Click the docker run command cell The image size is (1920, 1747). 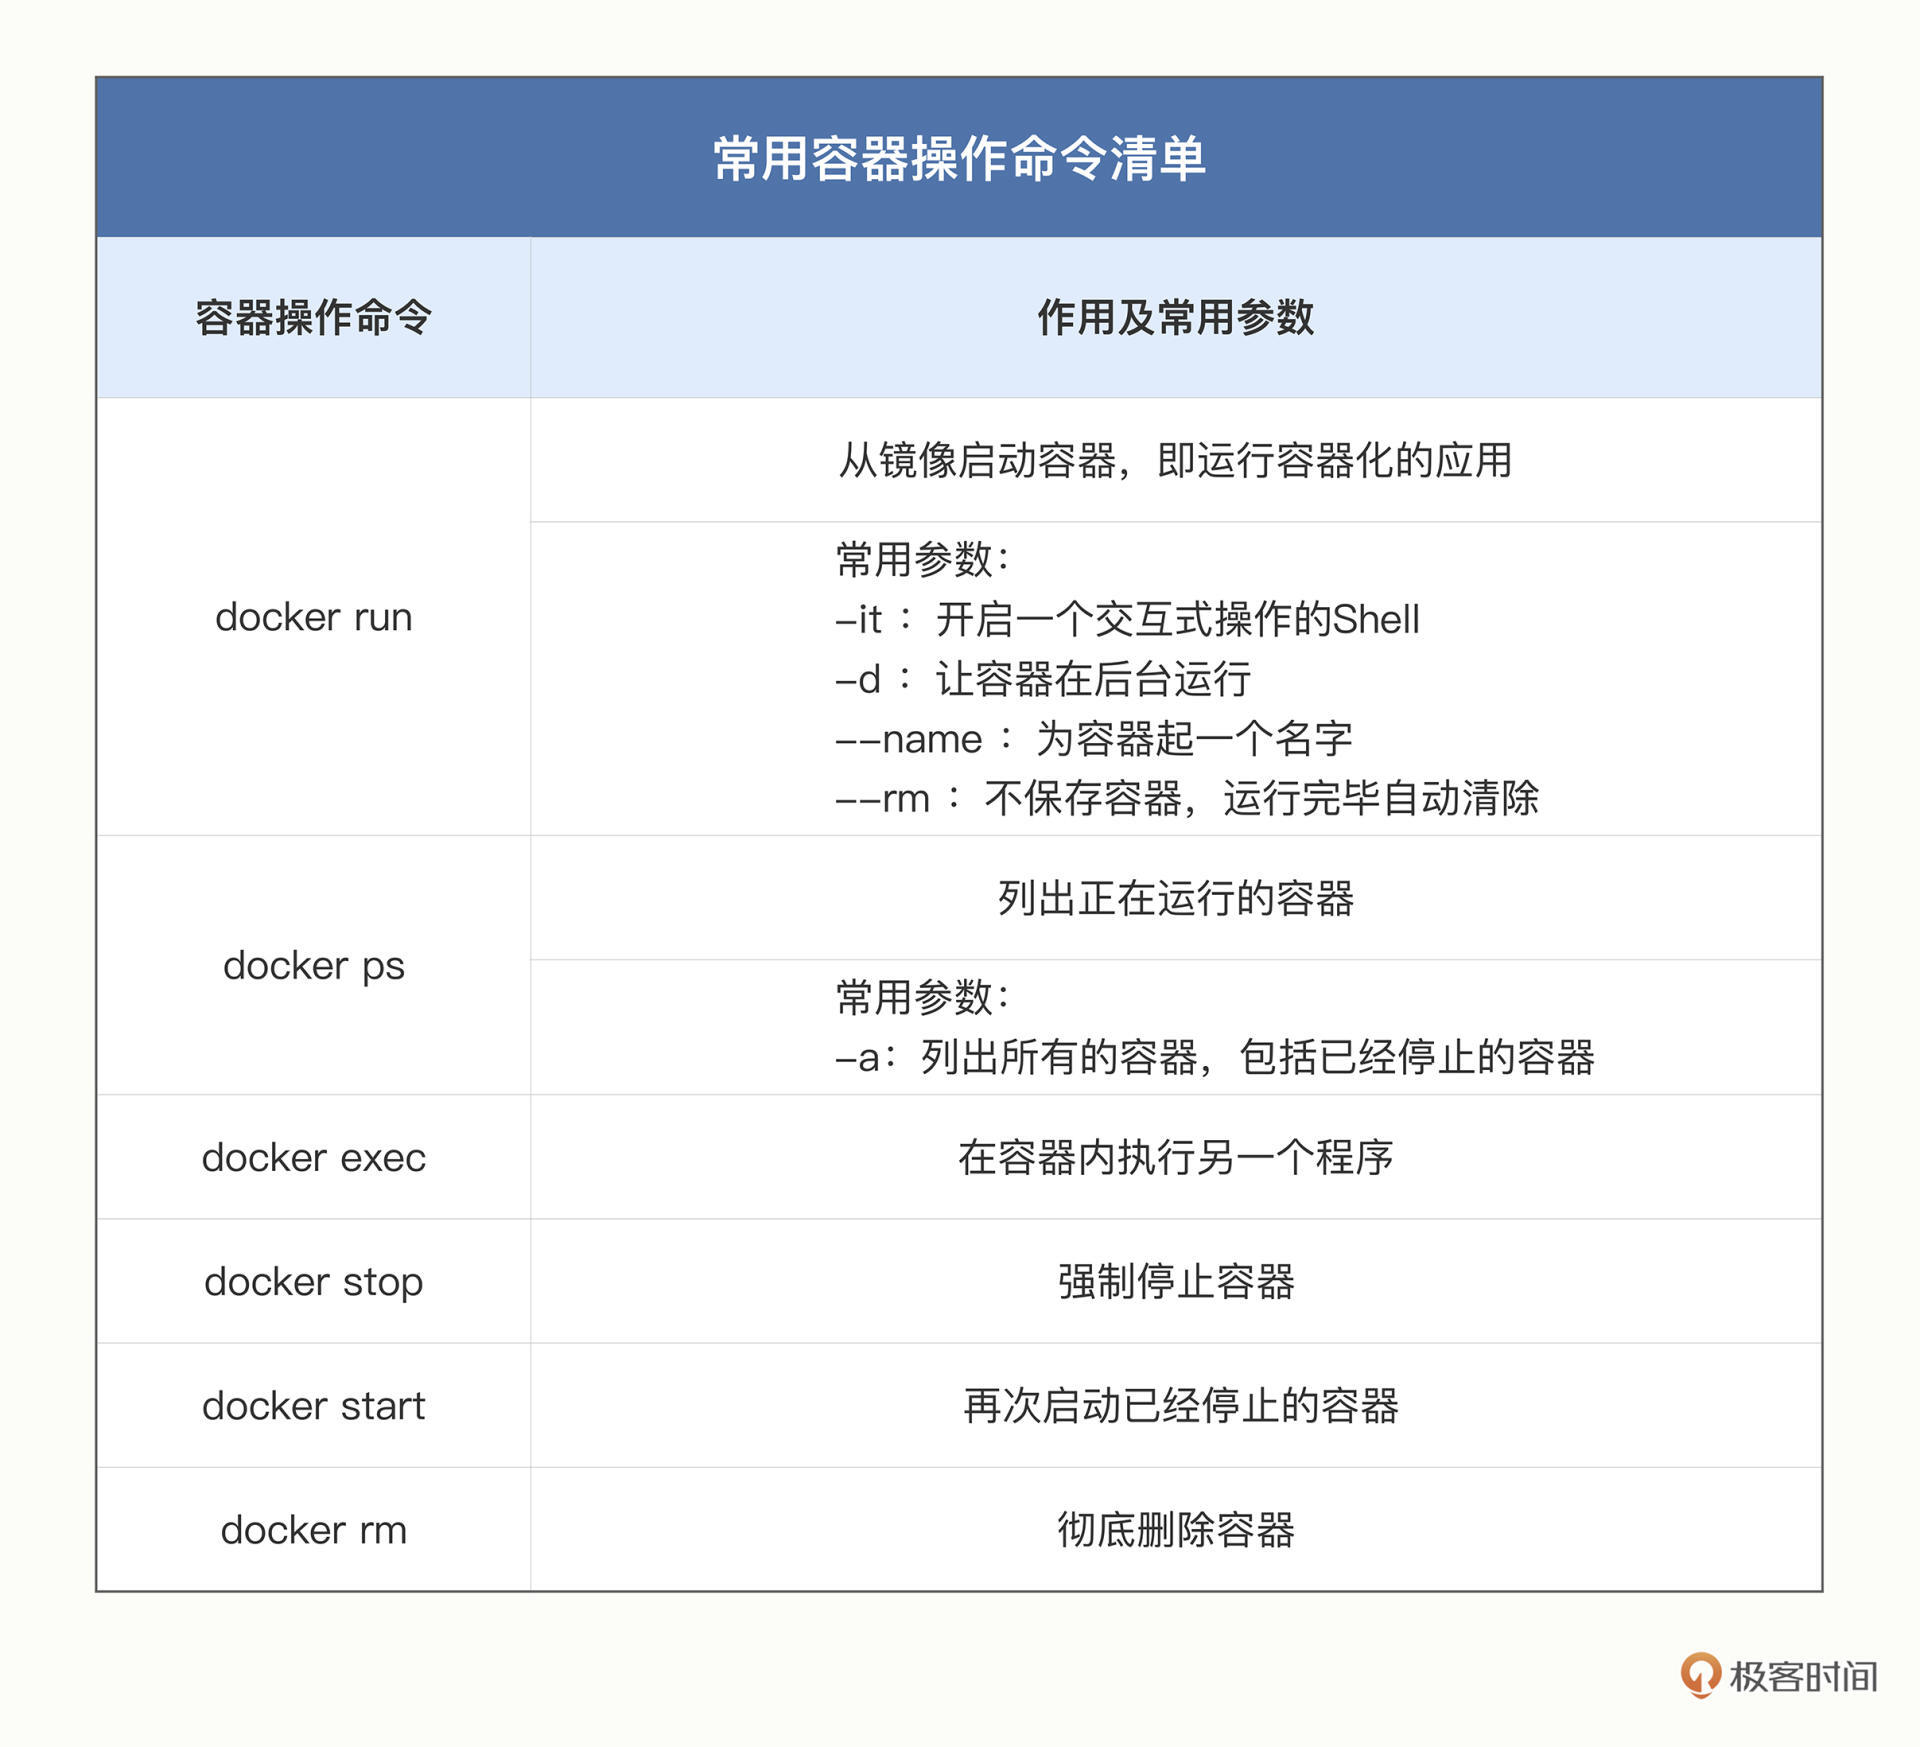[x=313, y=618]
